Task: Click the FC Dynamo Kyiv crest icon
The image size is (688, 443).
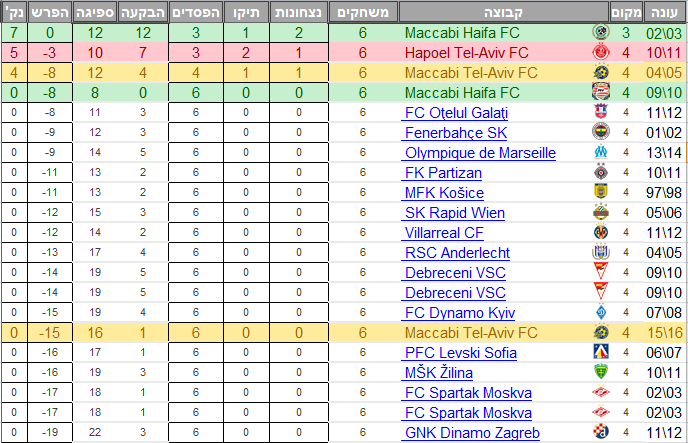Action: coord(600,312)
